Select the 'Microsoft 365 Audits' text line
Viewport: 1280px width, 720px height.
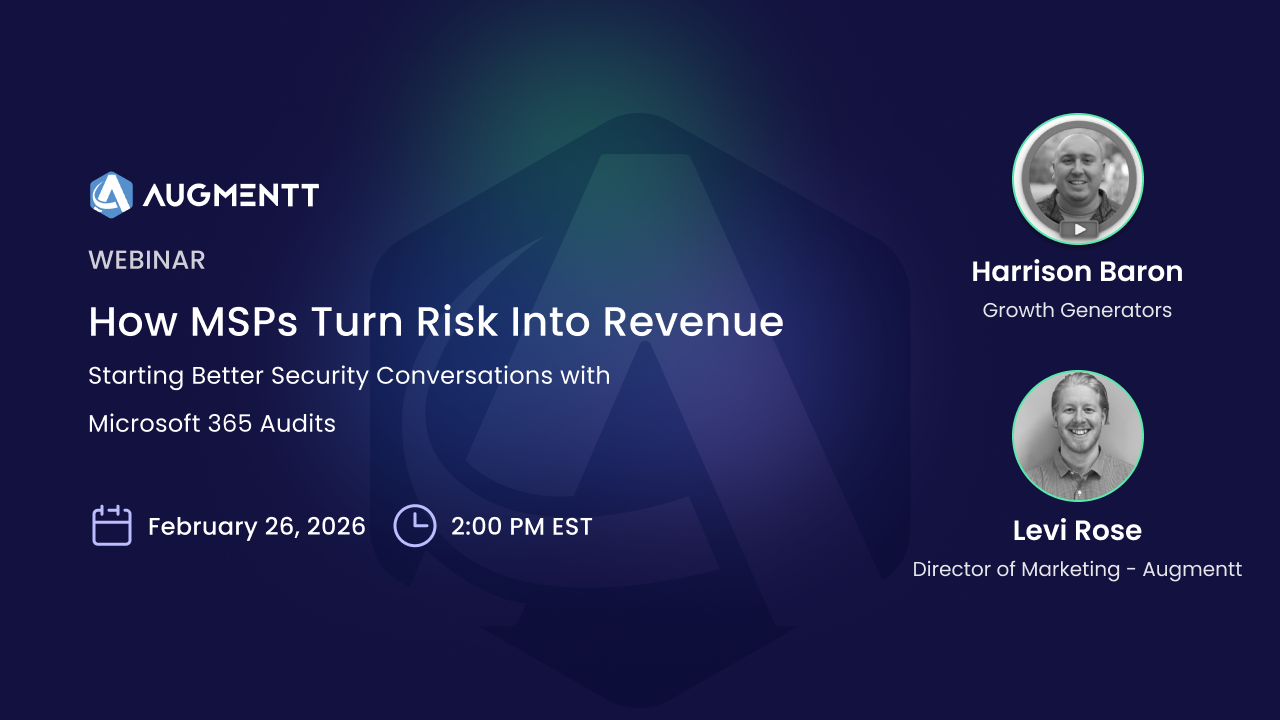pyautogui.click(x=212, y=424)
